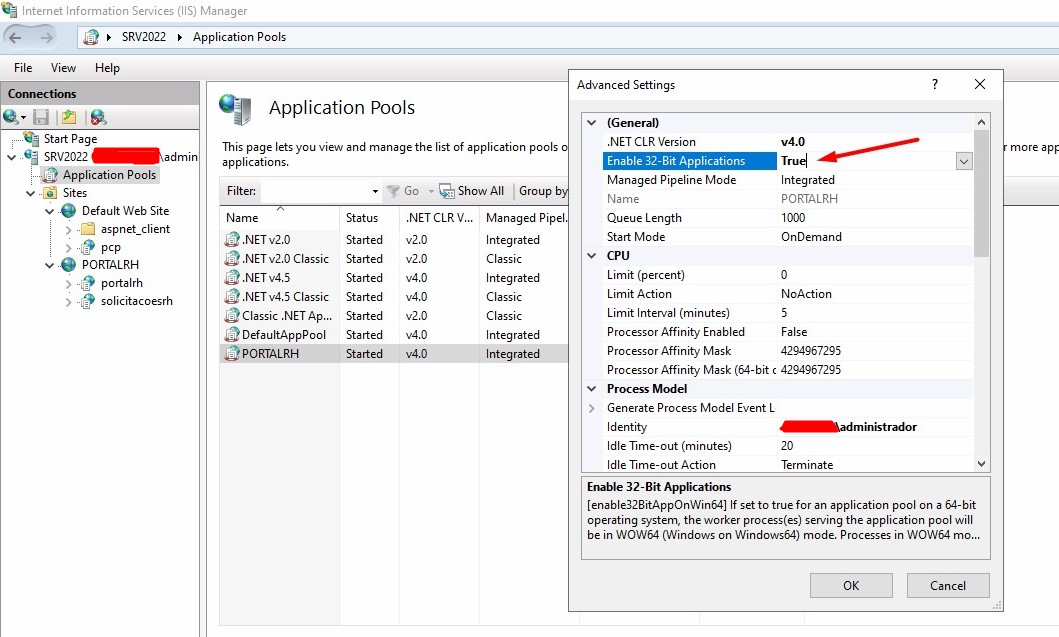Click the Create New Connection globe icon

(12, 117)
